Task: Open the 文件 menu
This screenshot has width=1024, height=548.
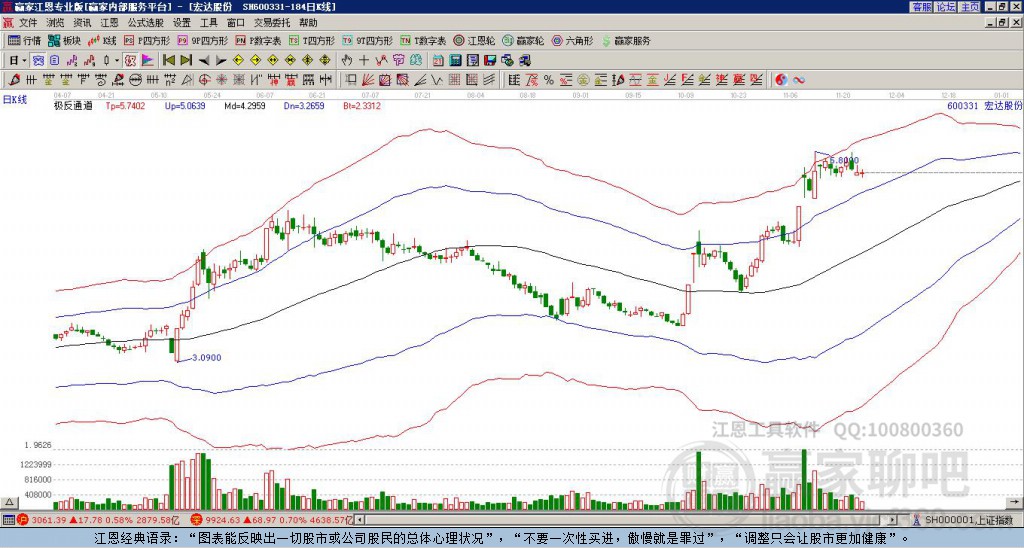Action: click(28, 23)
